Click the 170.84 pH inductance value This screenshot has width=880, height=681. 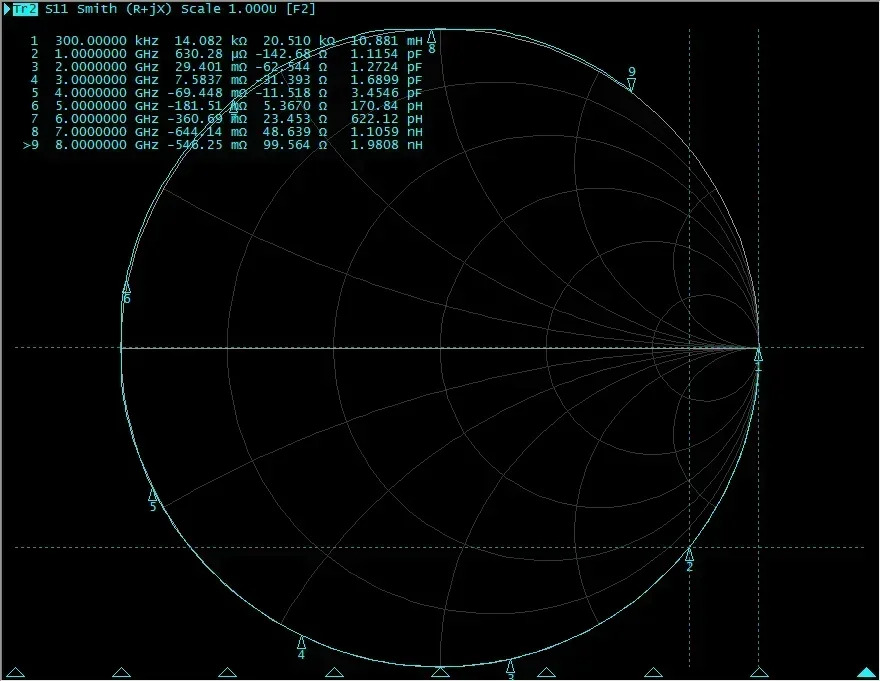[x=386, y=106]
